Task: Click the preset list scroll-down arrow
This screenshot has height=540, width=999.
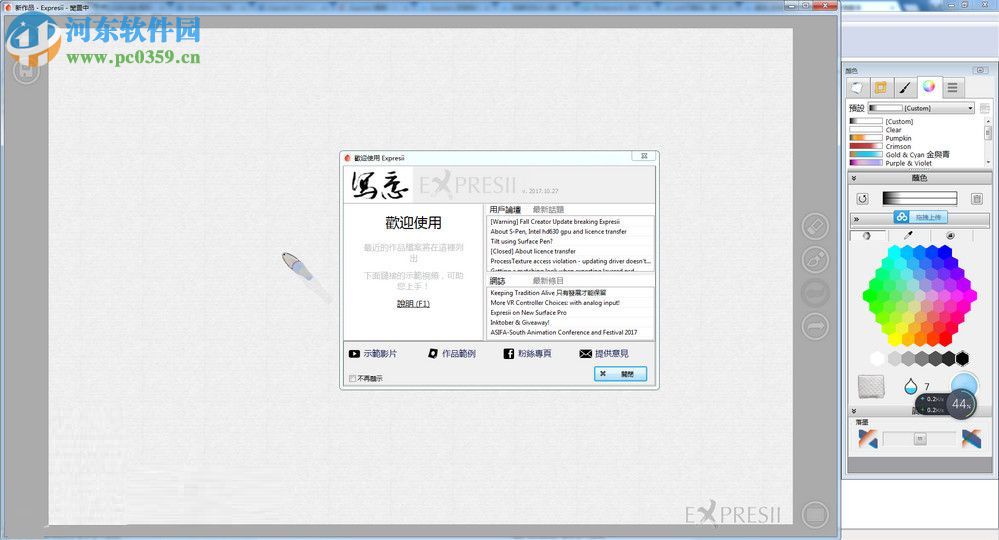Action: pos(988,163)
